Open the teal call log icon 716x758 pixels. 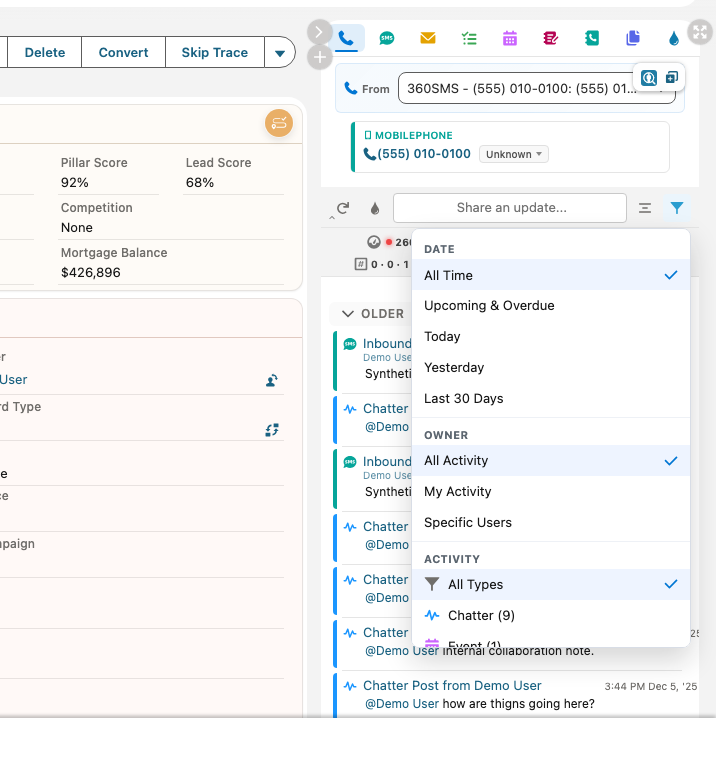(x=592, y=38)
